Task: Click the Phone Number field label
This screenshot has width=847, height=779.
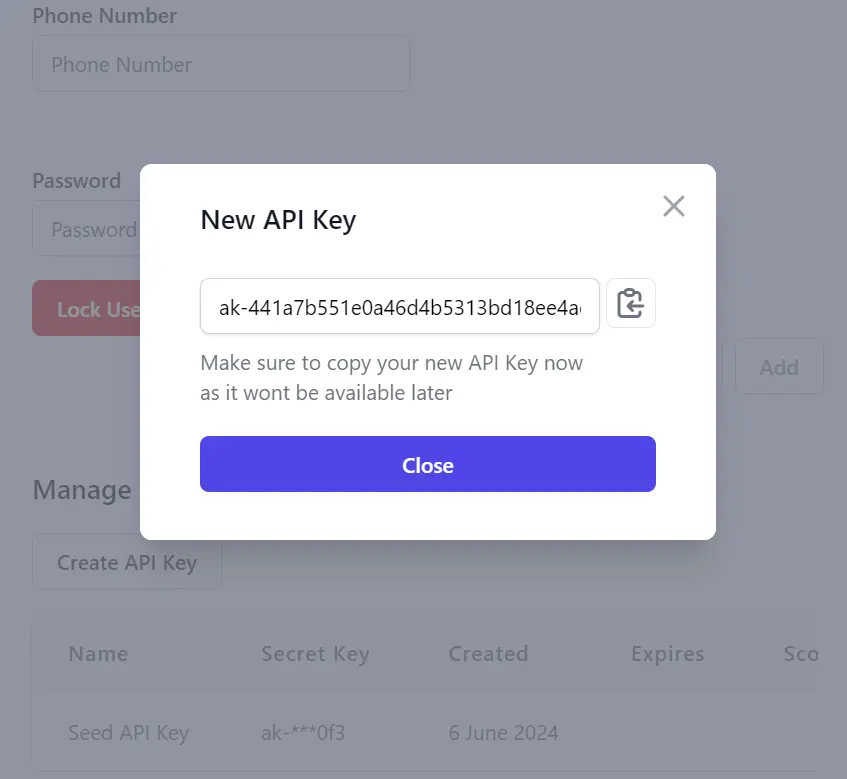Action: pyautogui.click(x=105, y=16)
